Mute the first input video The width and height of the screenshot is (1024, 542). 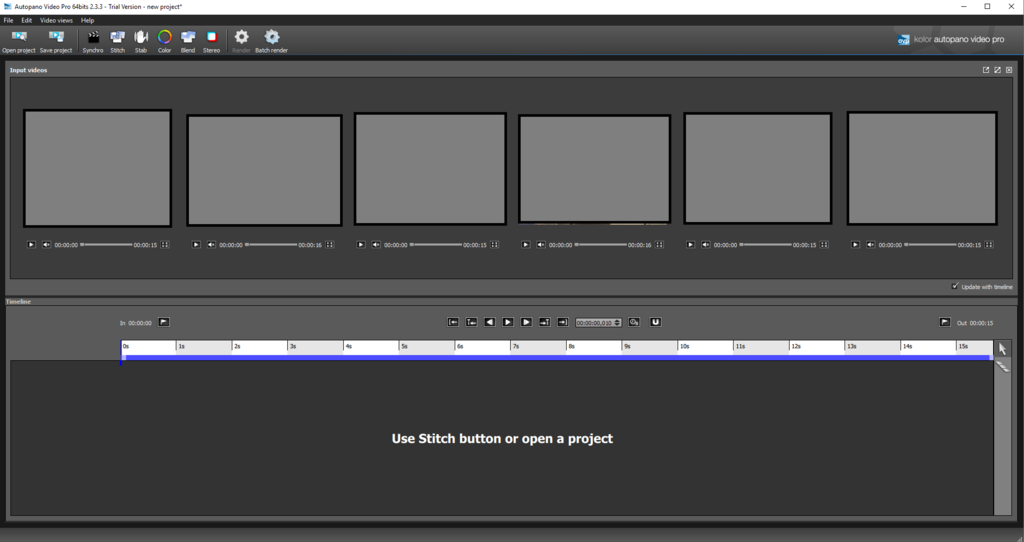click(46, 245)
